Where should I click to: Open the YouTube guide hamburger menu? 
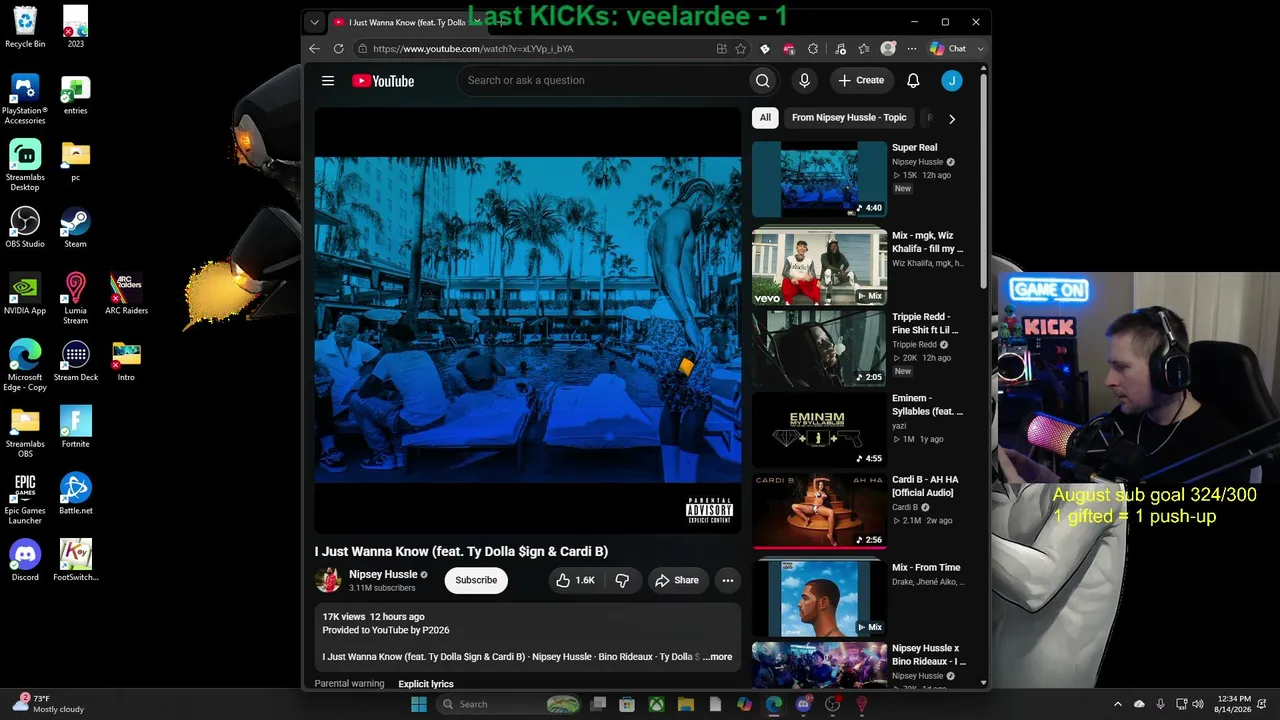pyautogui.click(x=327, y=81)
